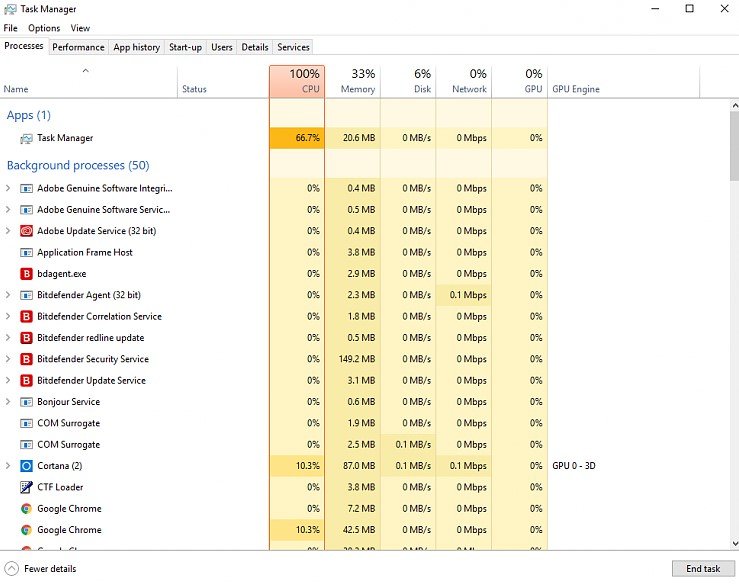This screenshot has width=739, height=584.
Task: Sort by the Name column header
Action: pyautogui.click(x=89, y=82)
